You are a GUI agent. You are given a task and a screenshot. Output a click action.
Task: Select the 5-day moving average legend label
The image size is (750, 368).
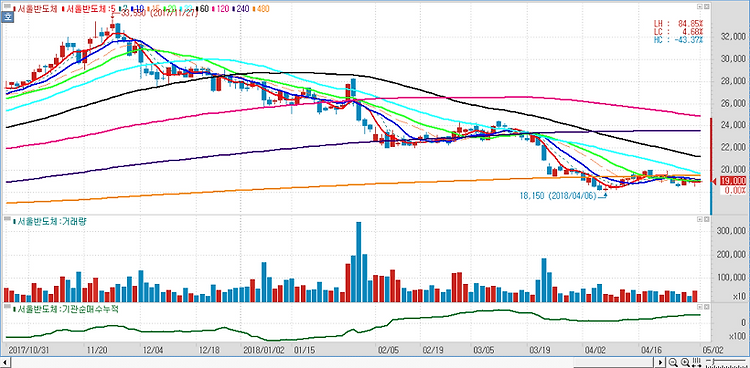tap(88, 8)
